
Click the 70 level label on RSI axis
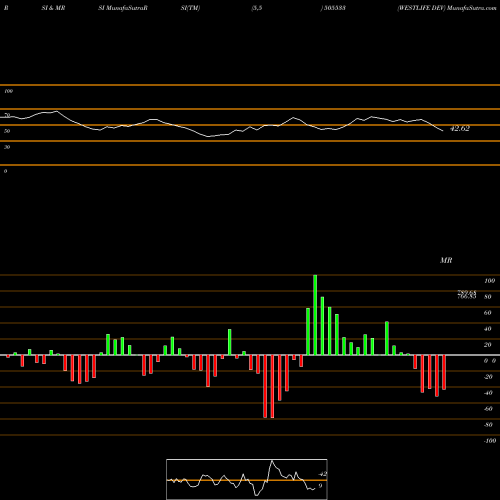point(7,115)
